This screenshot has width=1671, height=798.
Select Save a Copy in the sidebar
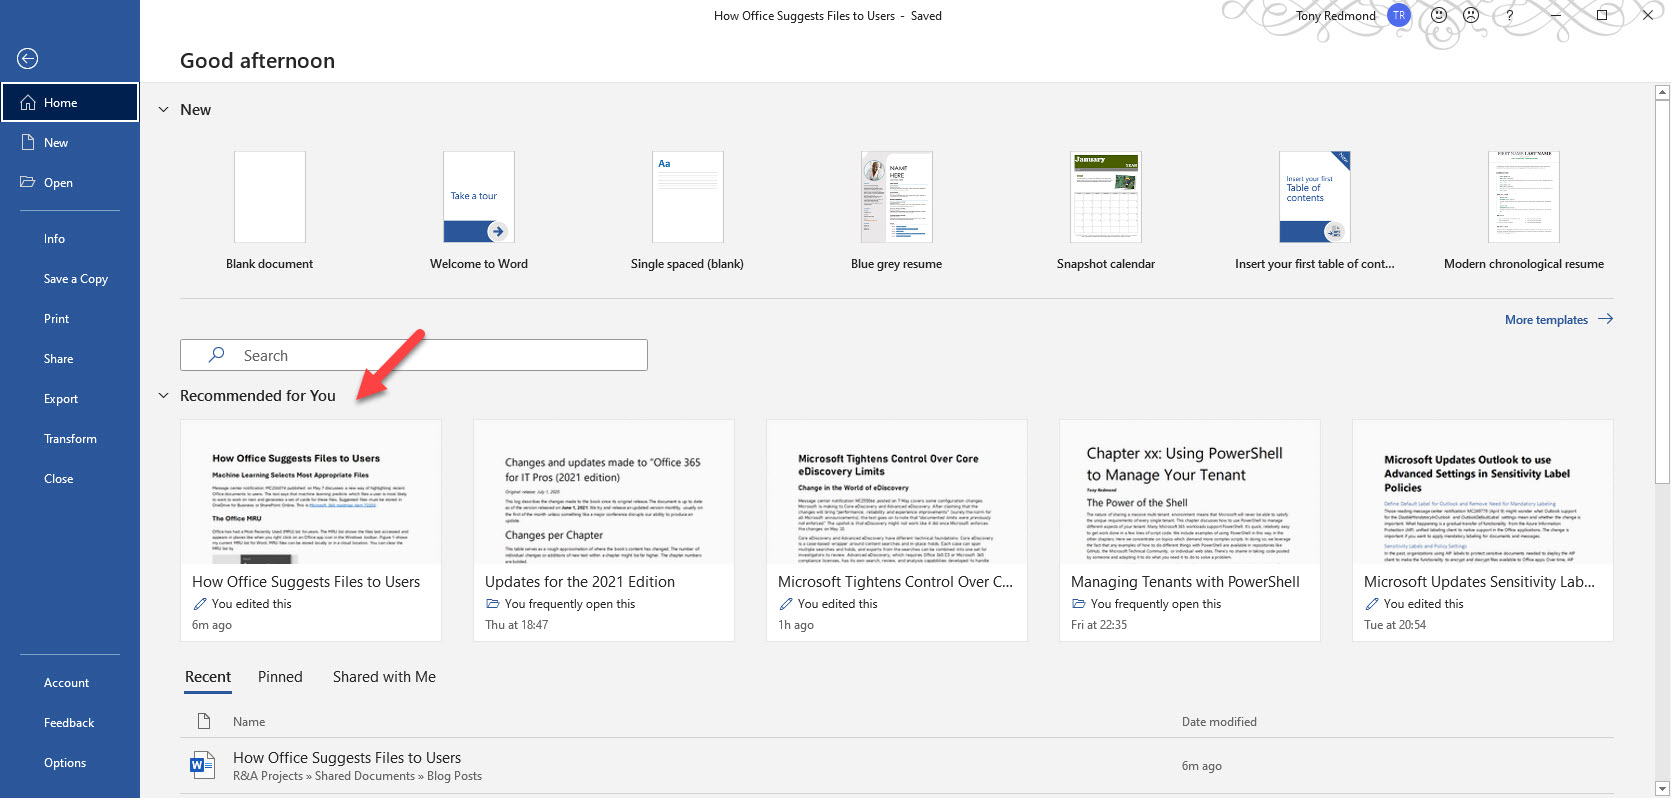(76, 279)
